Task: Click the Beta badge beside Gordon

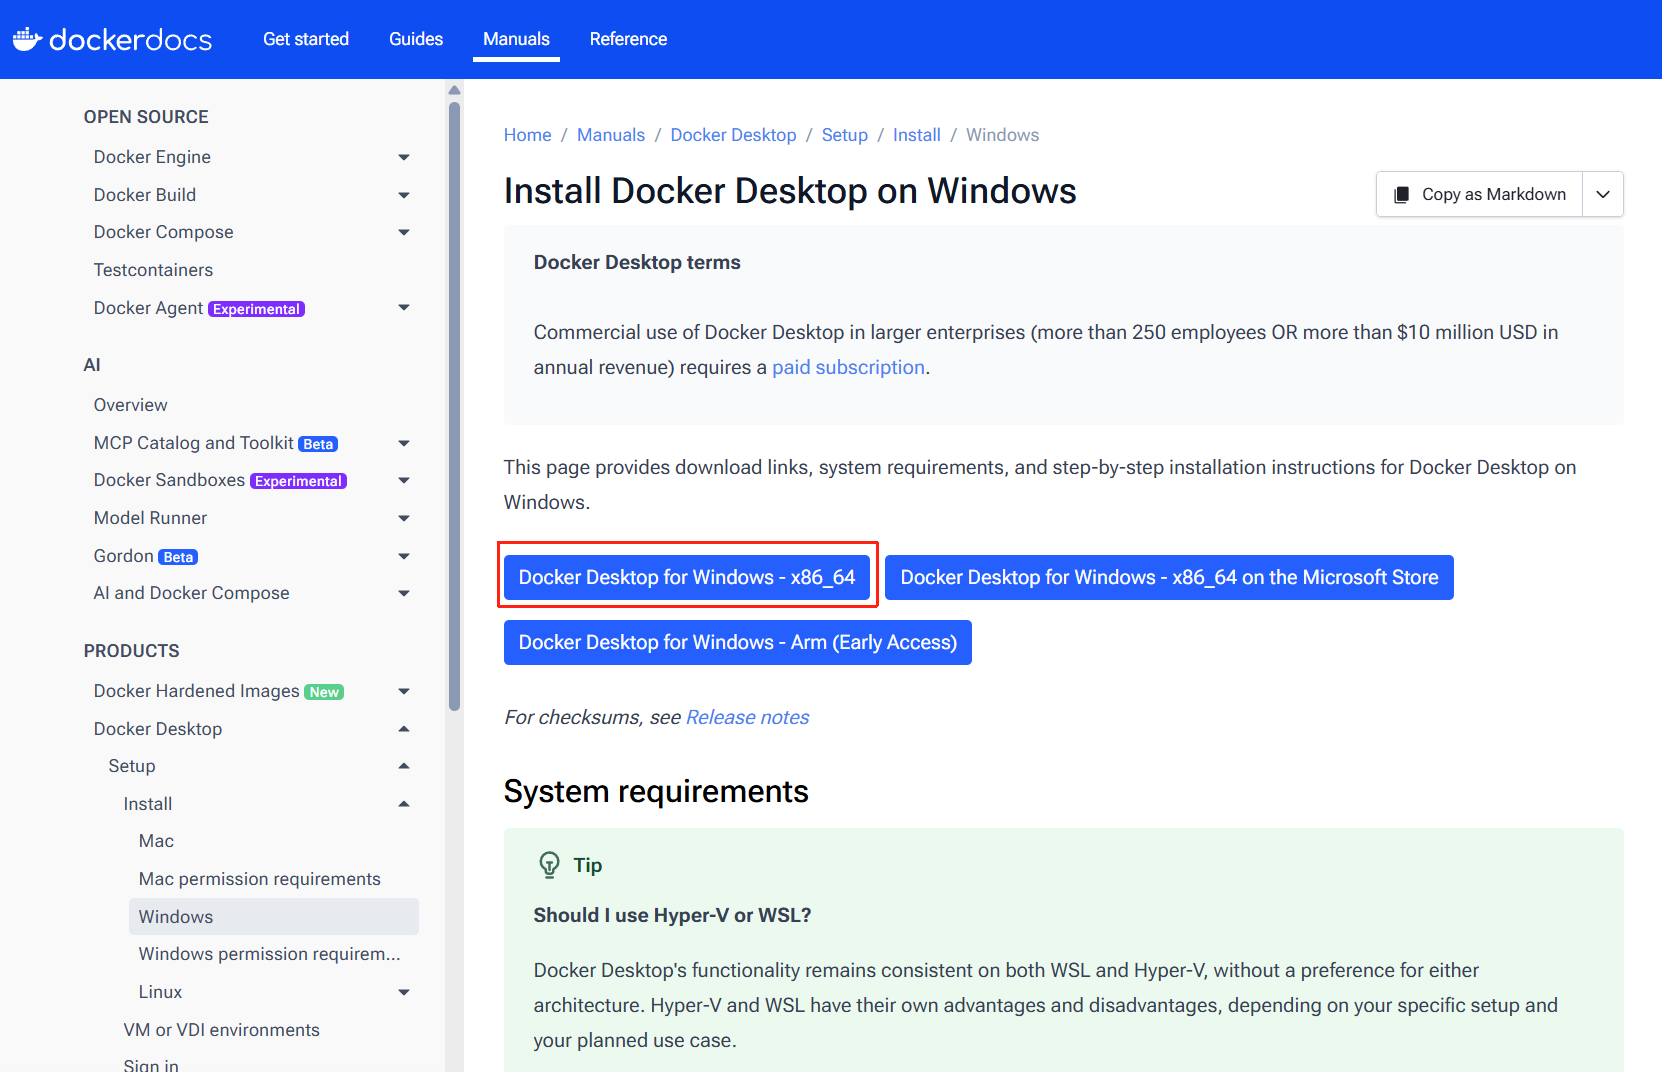Action: point(178,557)
